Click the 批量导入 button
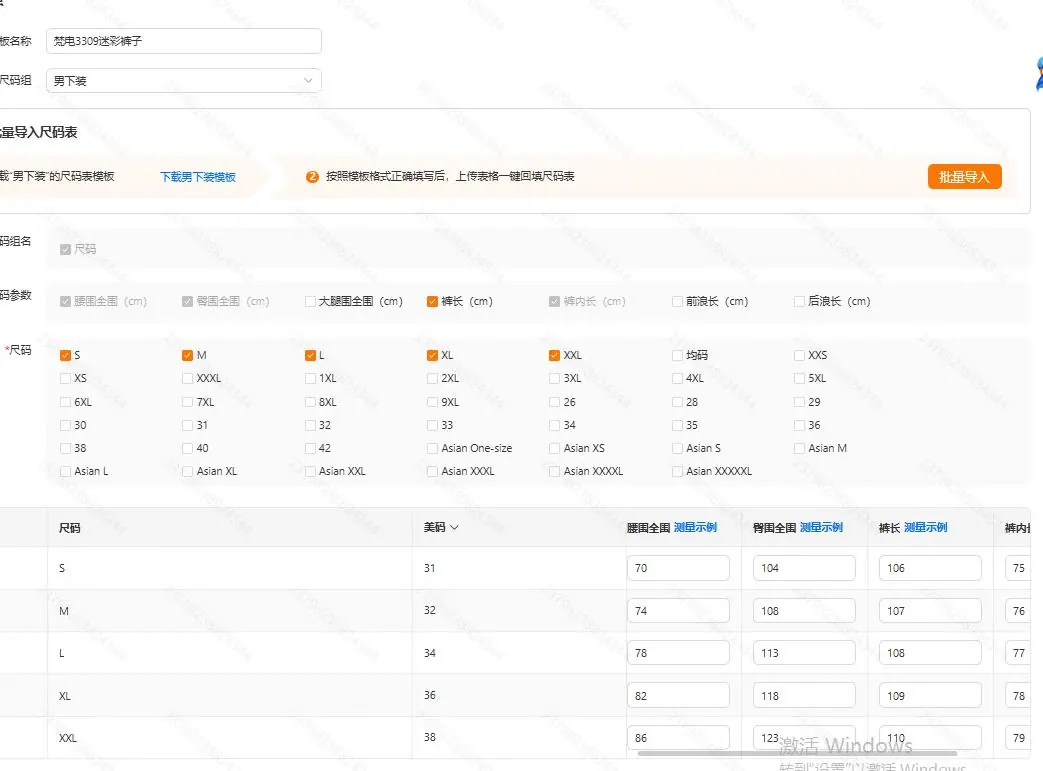The height and width of the screenshot is (771, 1043). click(x=964, y=177)
